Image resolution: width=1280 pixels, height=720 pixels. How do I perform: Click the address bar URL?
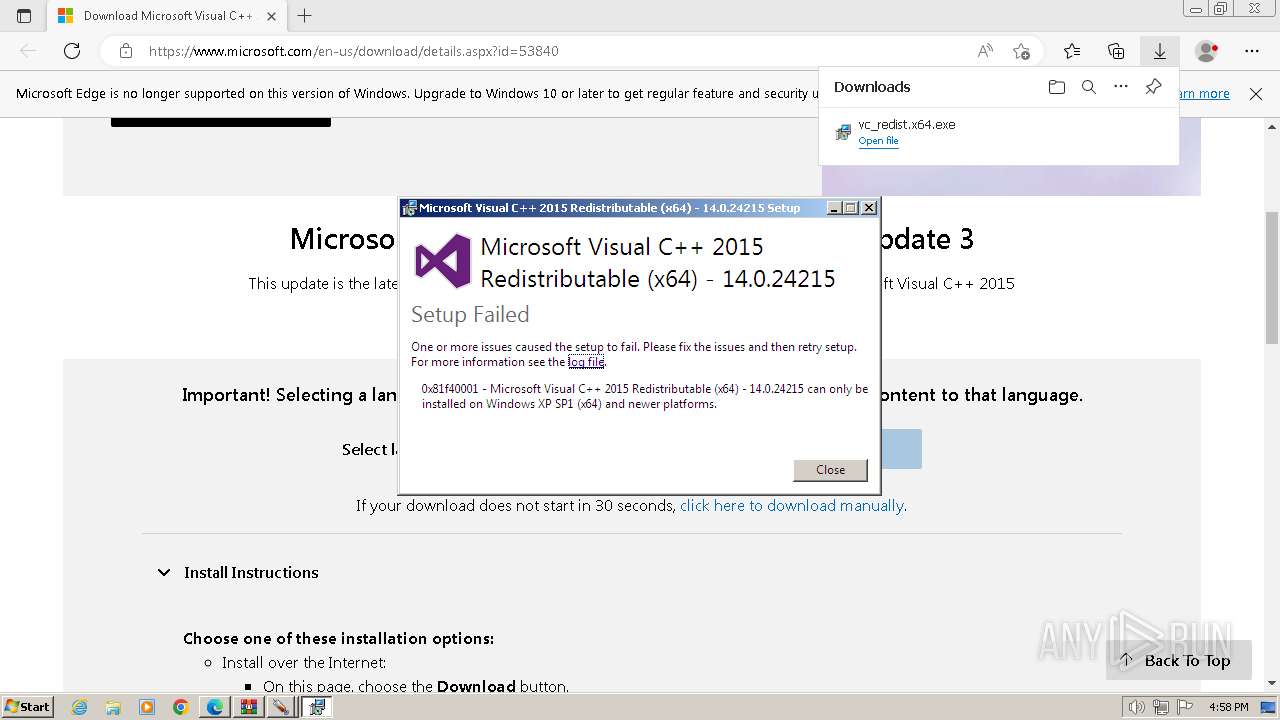point(353,51)
